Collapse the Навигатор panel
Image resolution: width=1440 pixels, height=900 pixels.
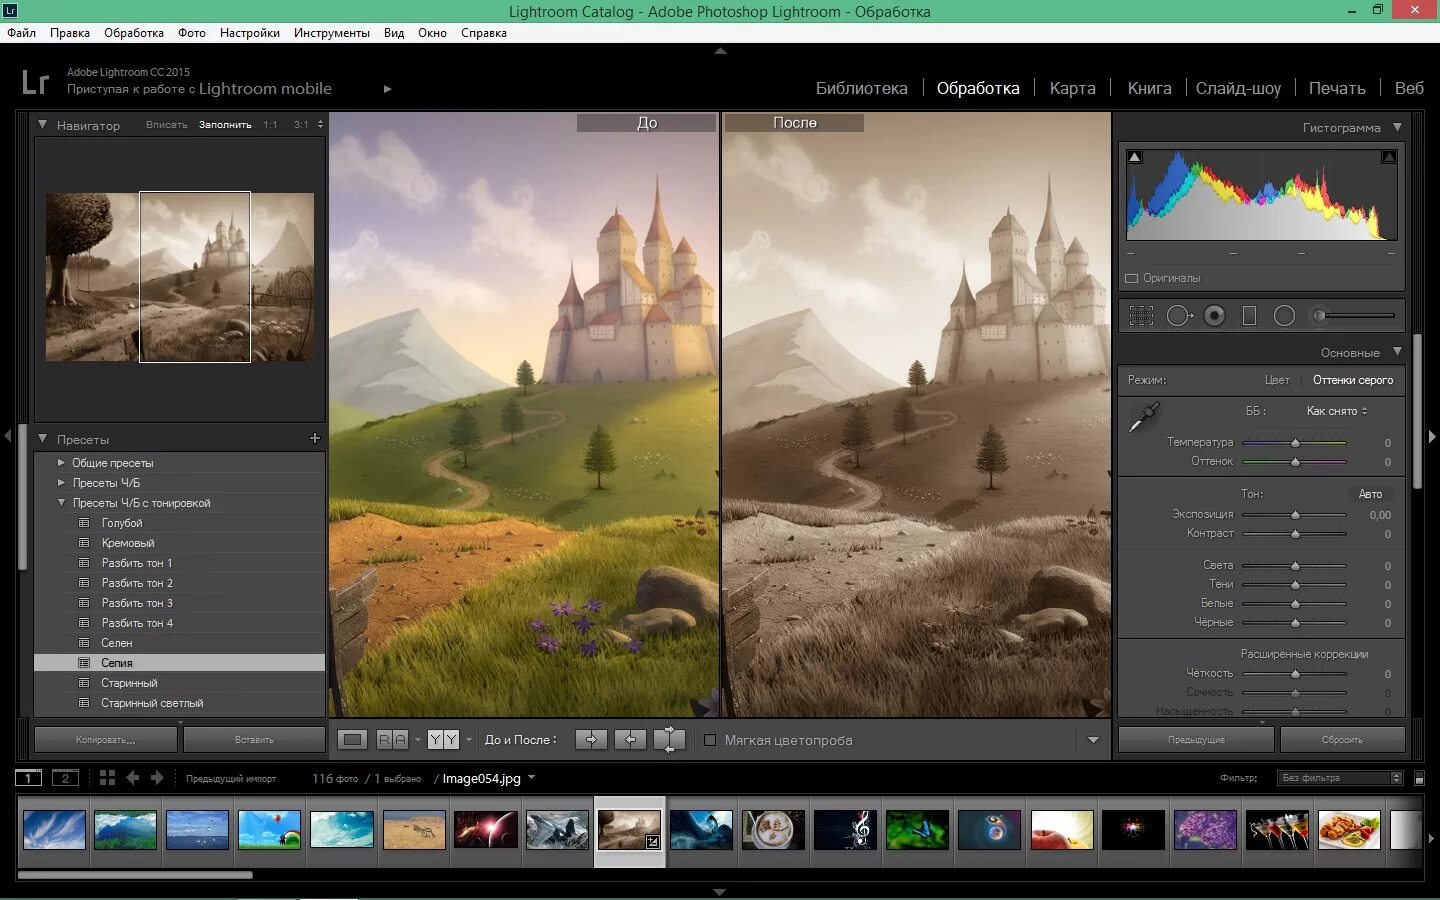click(x=43, y=125)
